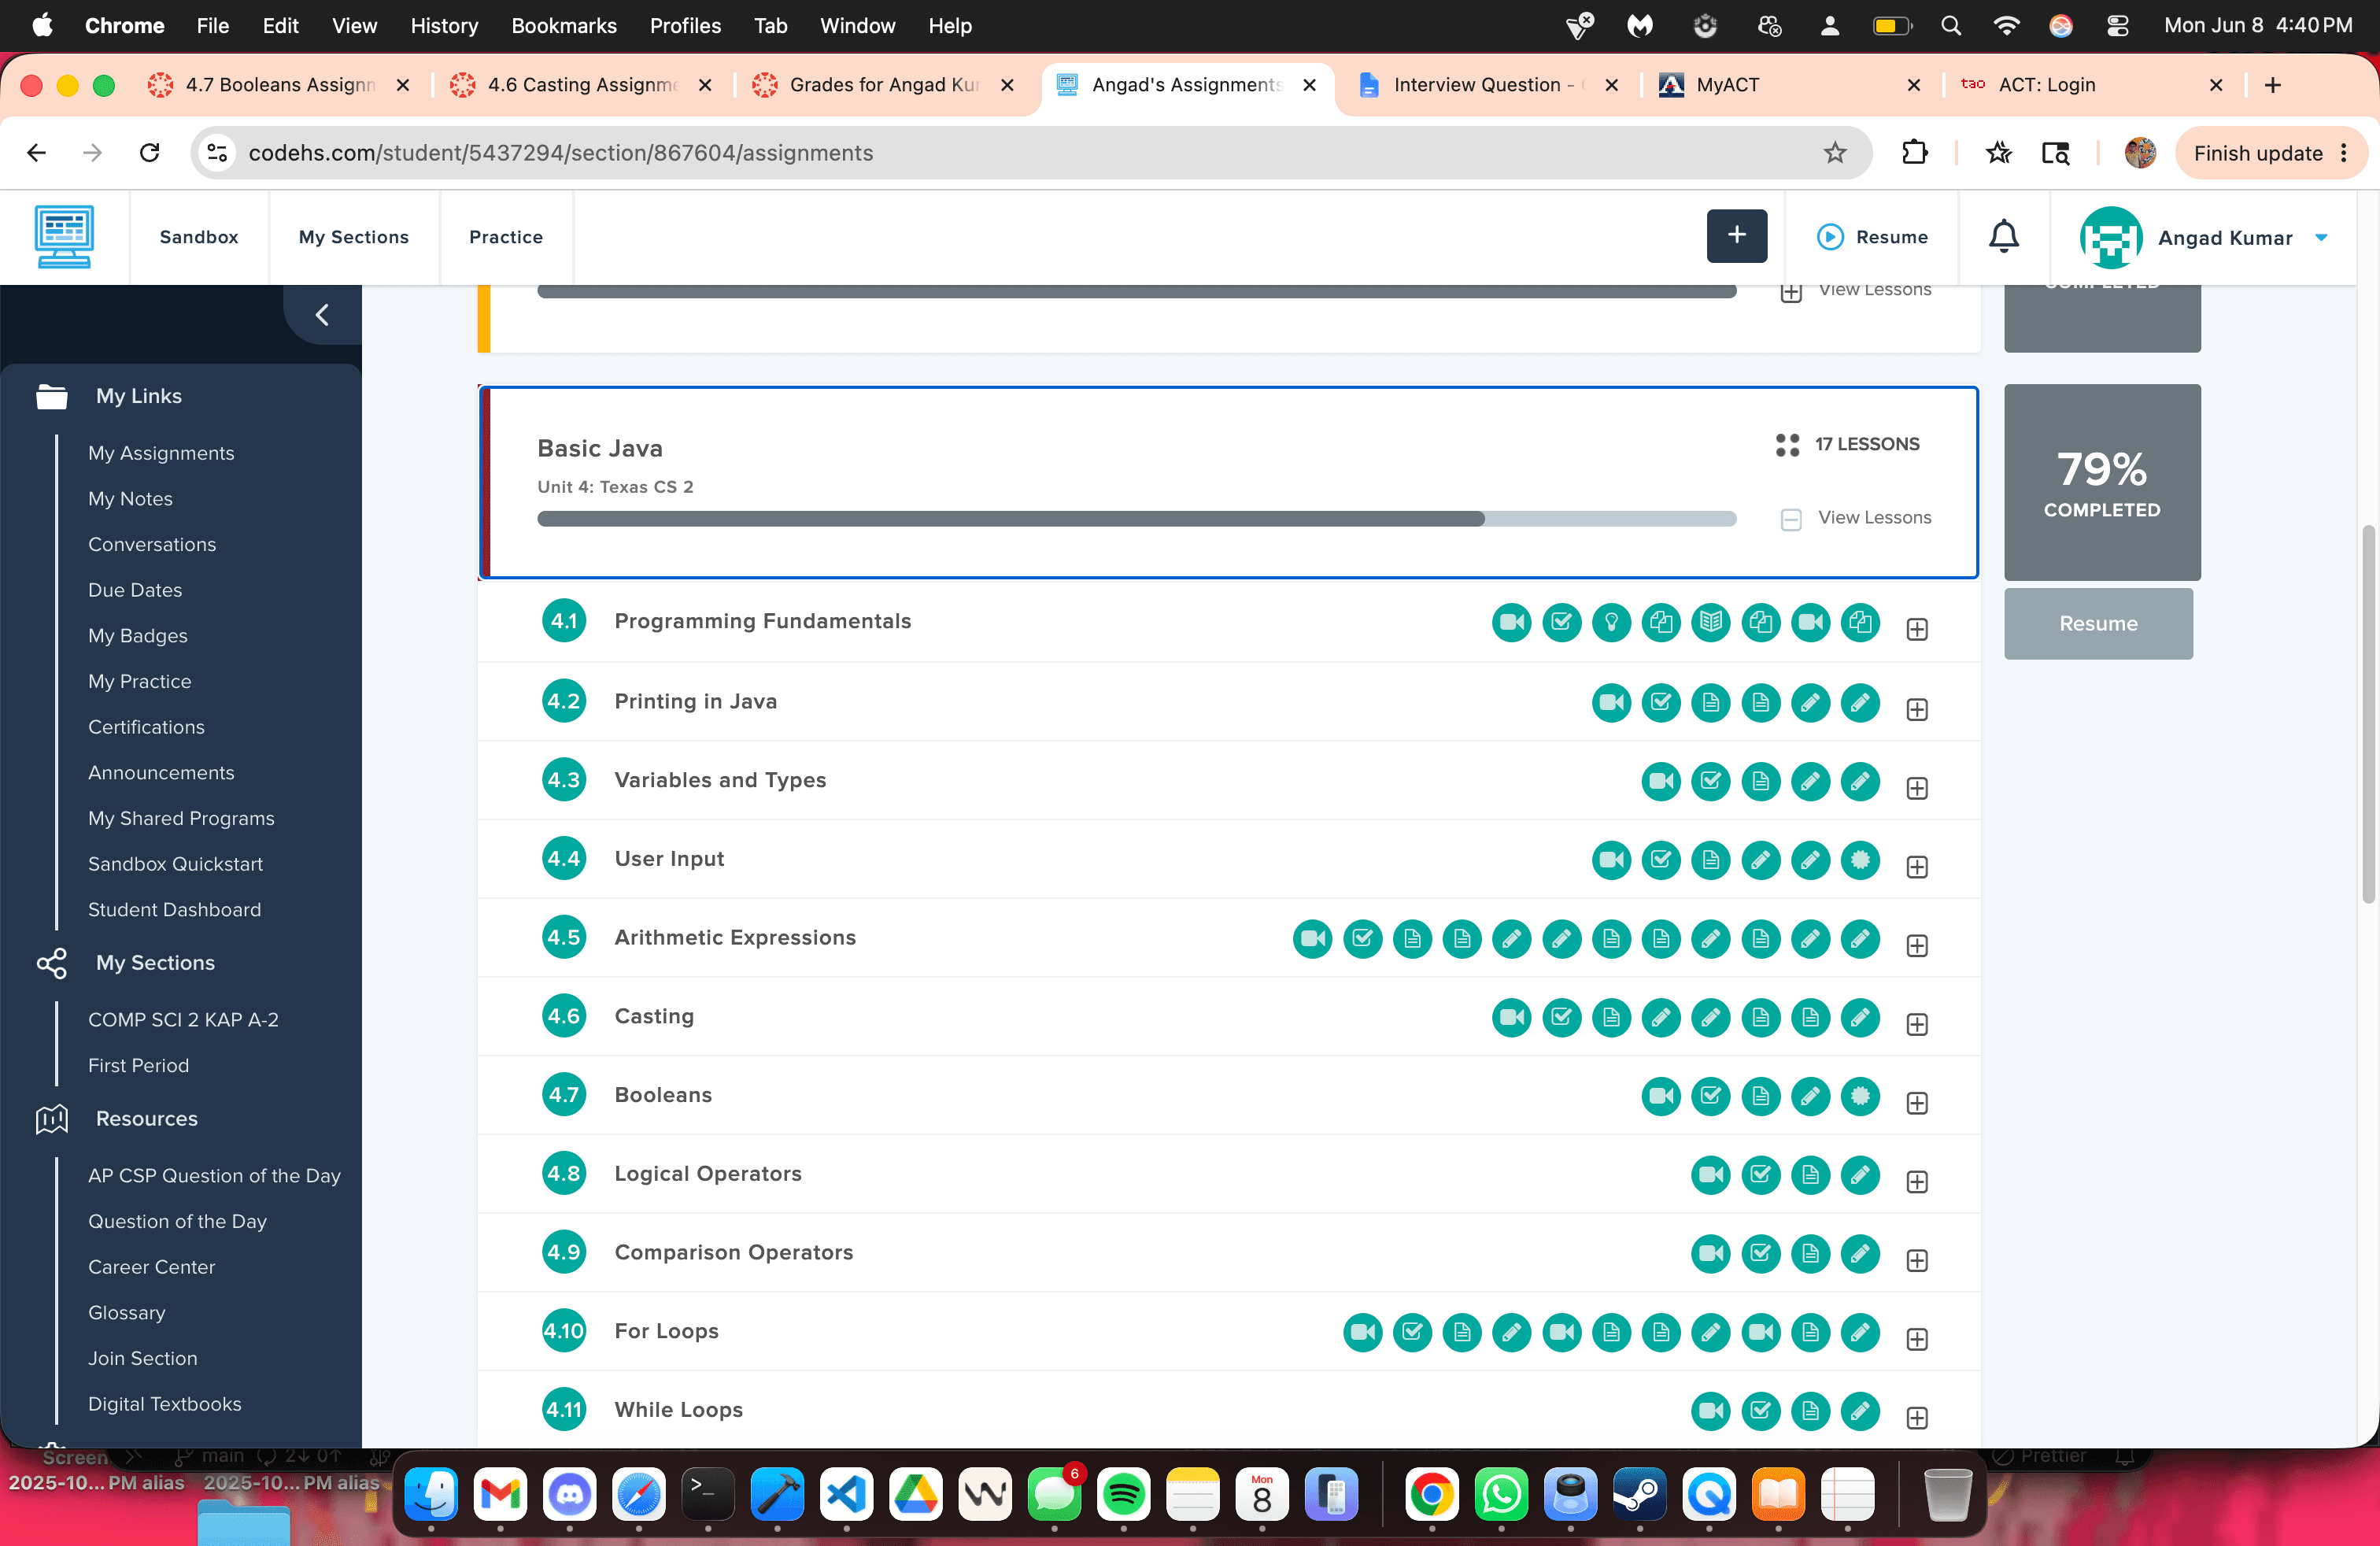Open the video icon in Logical Operators row
Image resolution: width=2380 pixels, height=1546 pixels.
(1711, 1175)
